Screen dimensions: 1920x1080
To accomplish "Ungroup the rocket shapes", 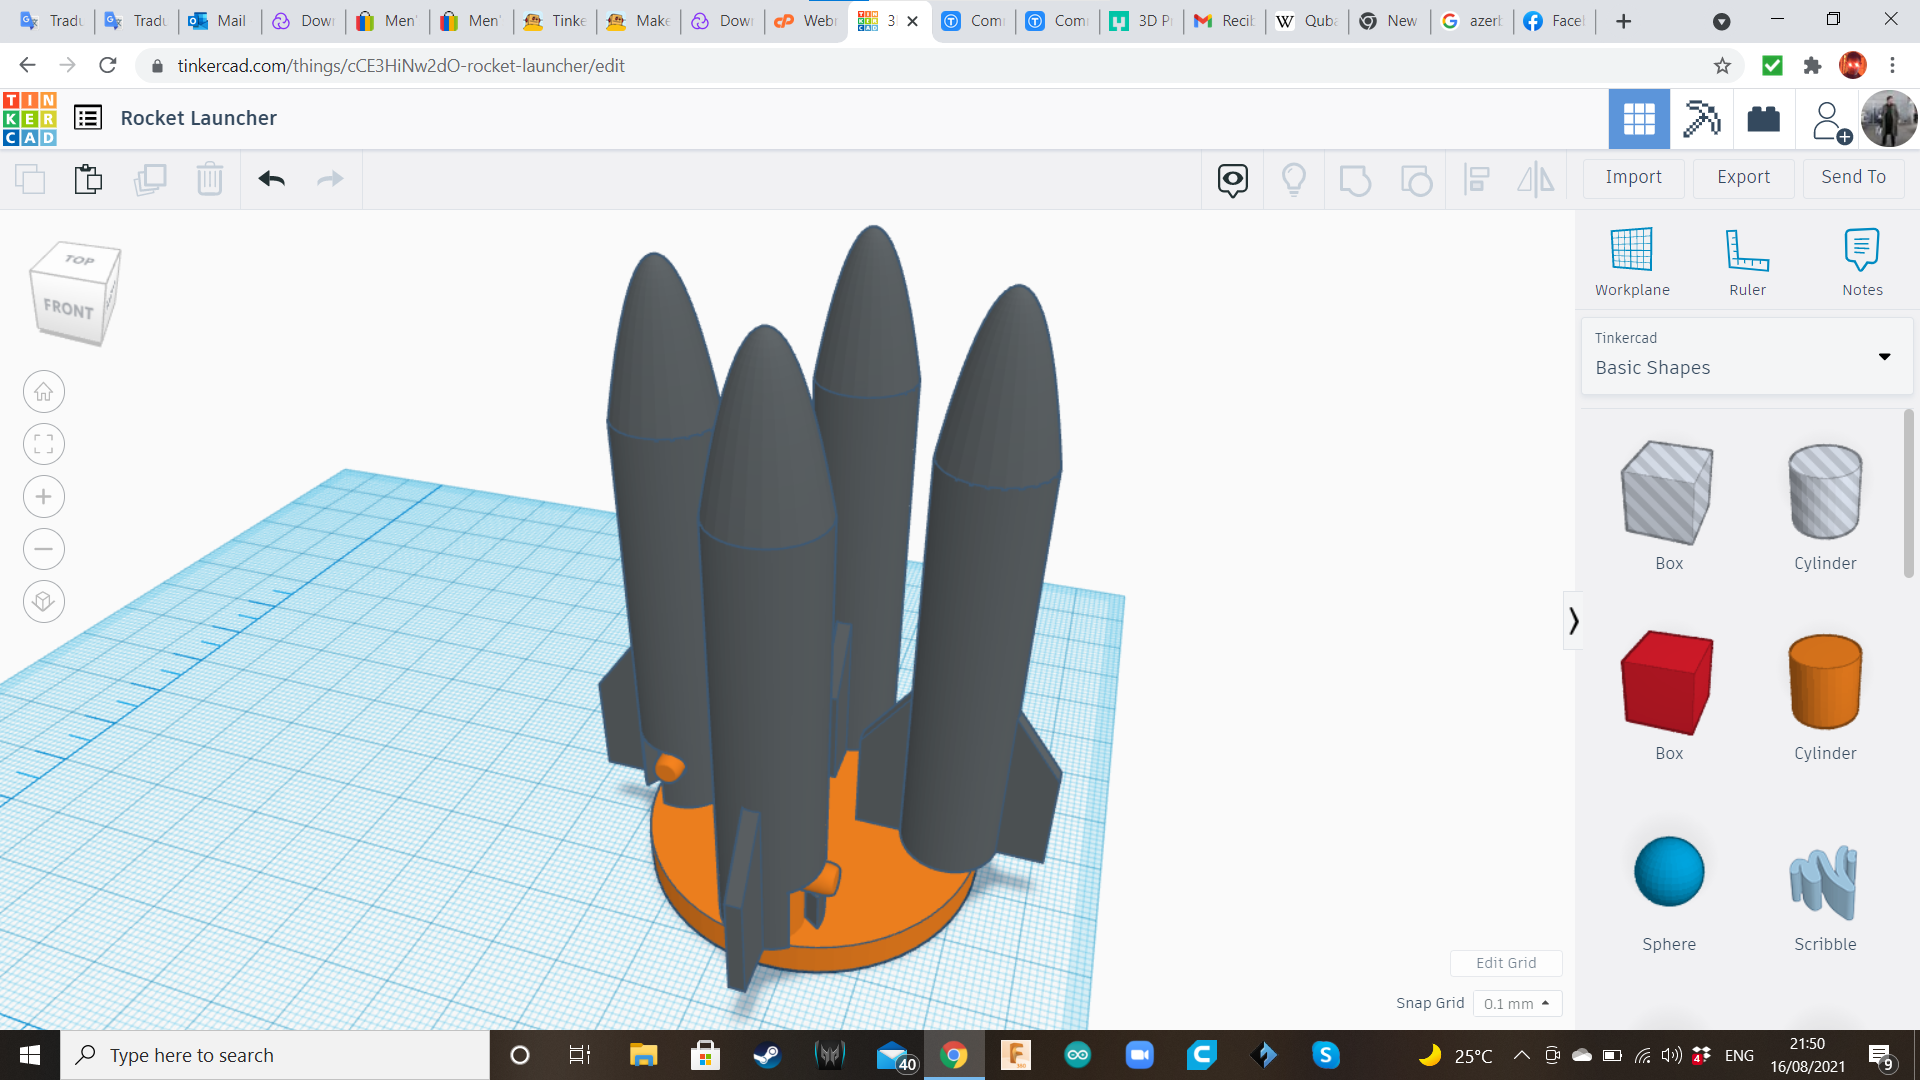I will click(x=1417, y=180).
